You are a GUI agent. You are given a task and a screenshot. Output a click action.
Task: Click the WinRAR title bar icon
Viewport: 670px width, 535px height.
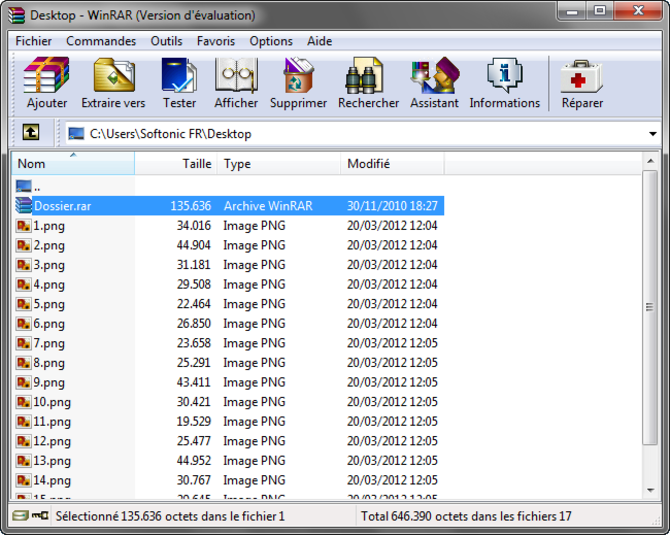click(17, 15)
